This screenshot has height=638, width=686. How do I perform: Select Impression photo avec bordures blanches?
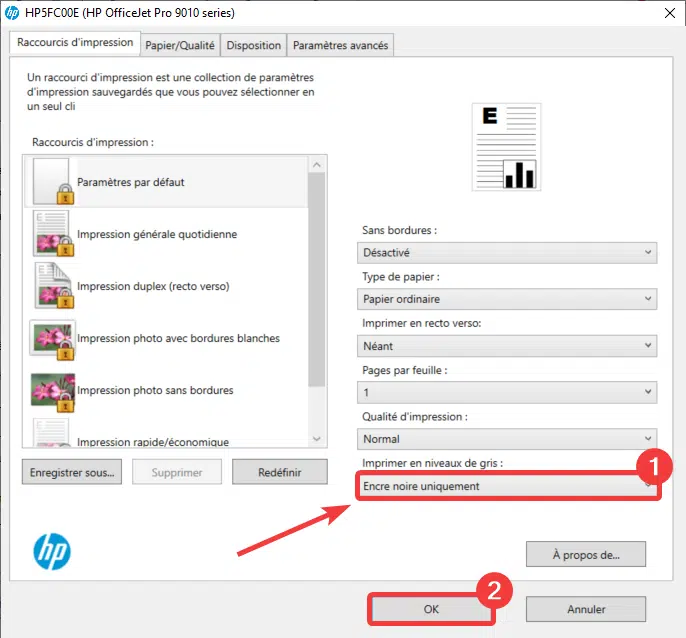(178, 338)
